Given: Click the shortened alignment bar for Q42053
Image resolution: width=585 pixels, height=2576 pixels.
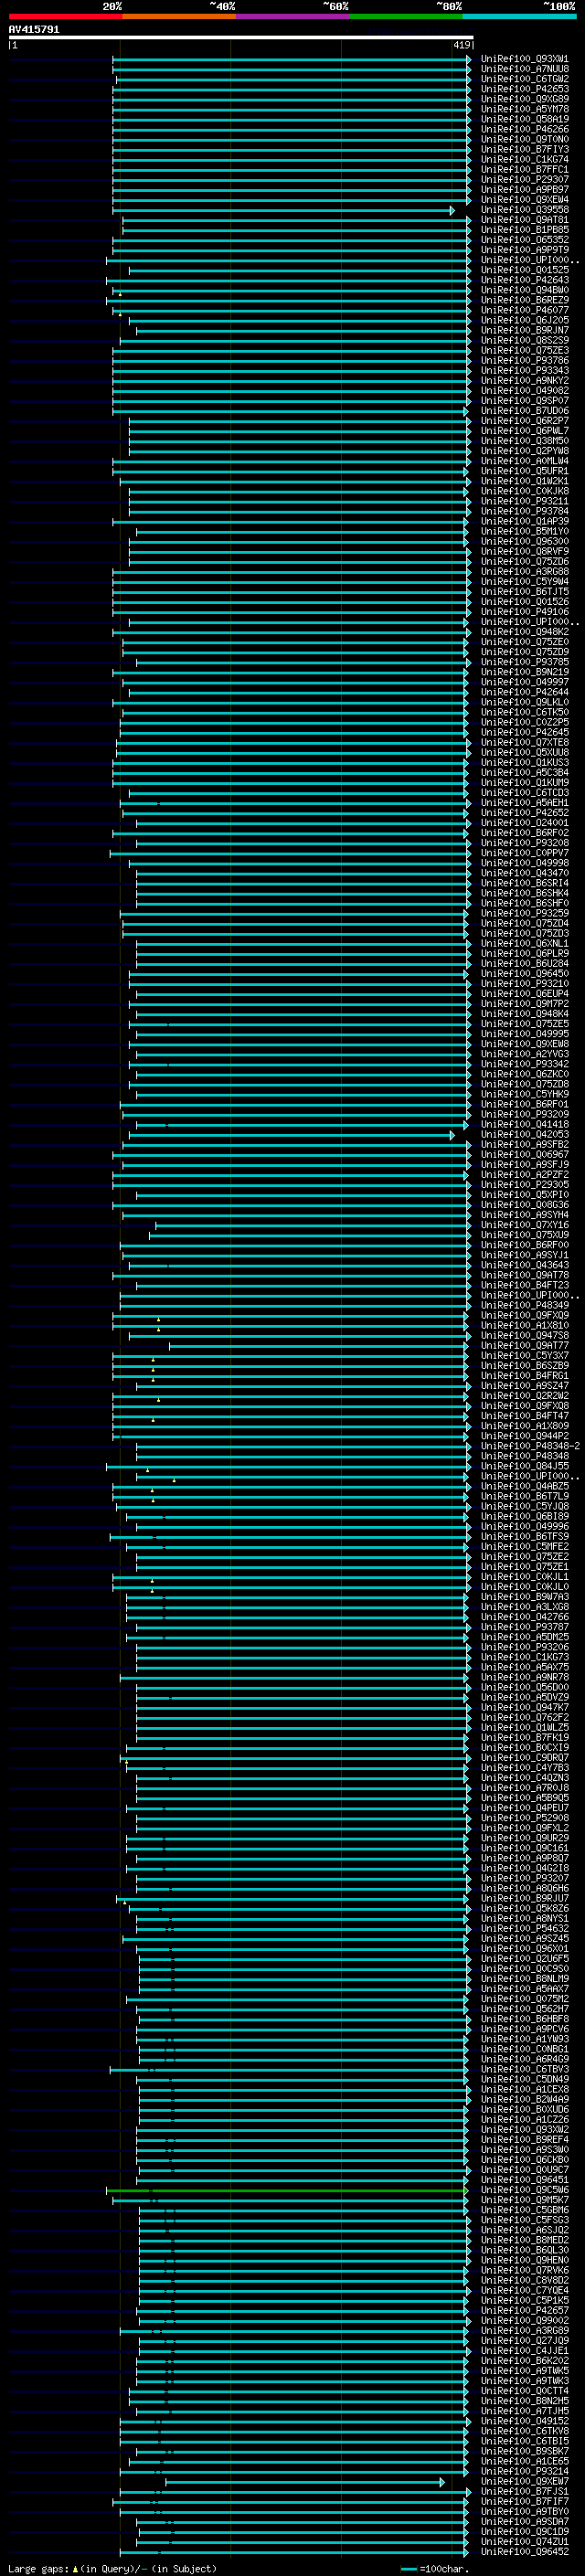Looking at the screenshot, I should 292,1135.
